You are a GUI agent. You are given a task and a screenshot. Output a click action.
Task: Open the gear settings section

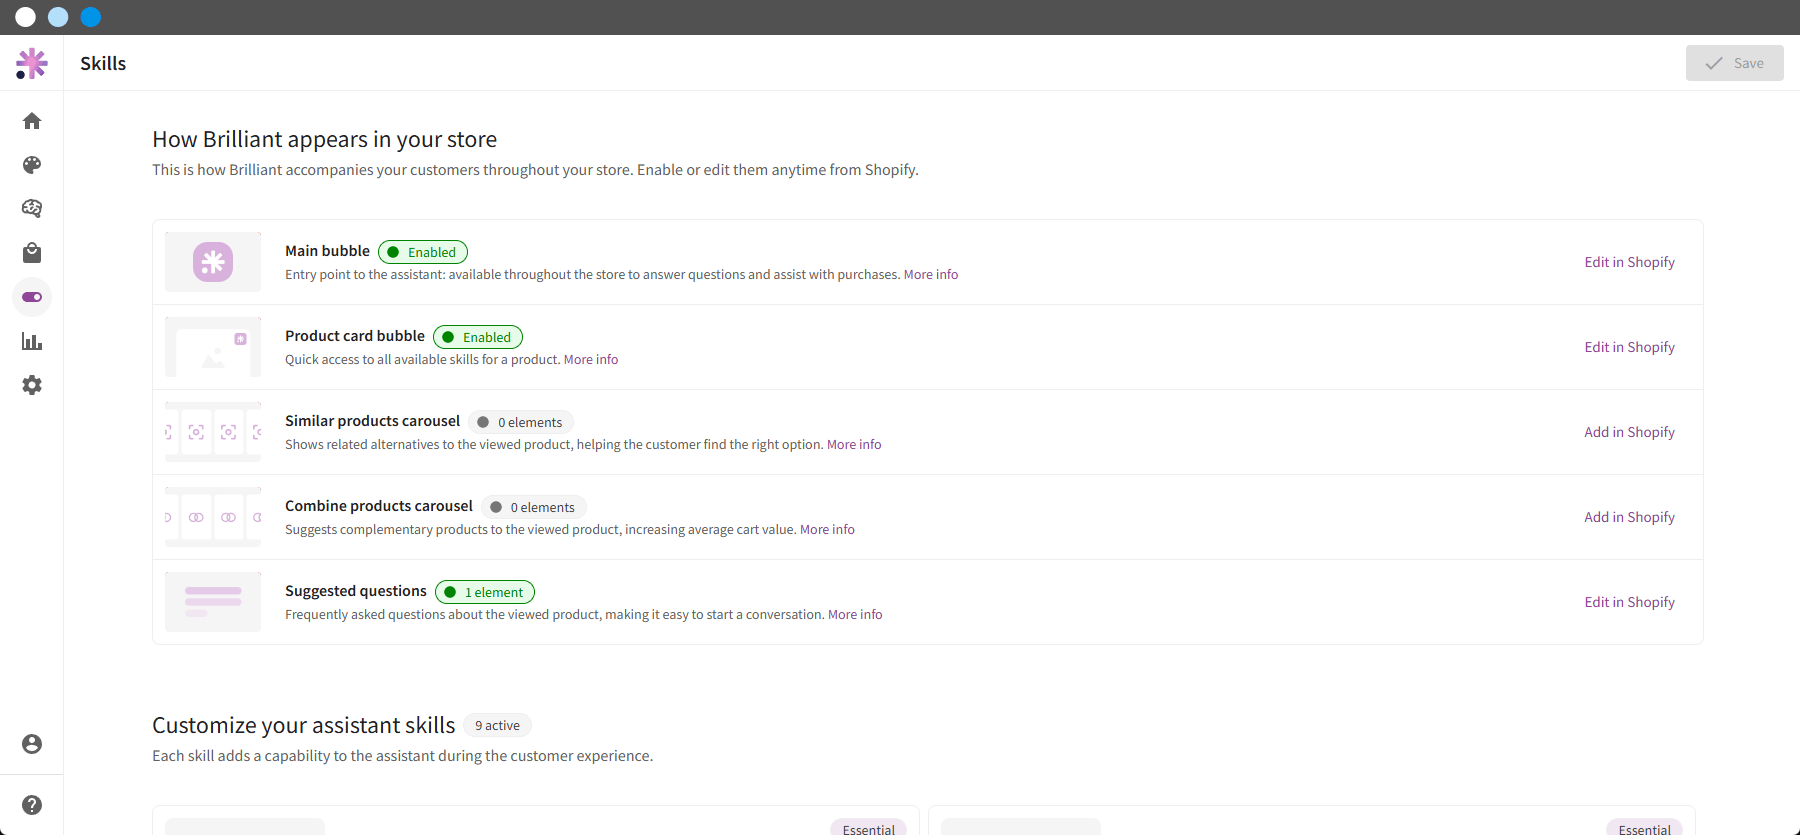[32, 385]
